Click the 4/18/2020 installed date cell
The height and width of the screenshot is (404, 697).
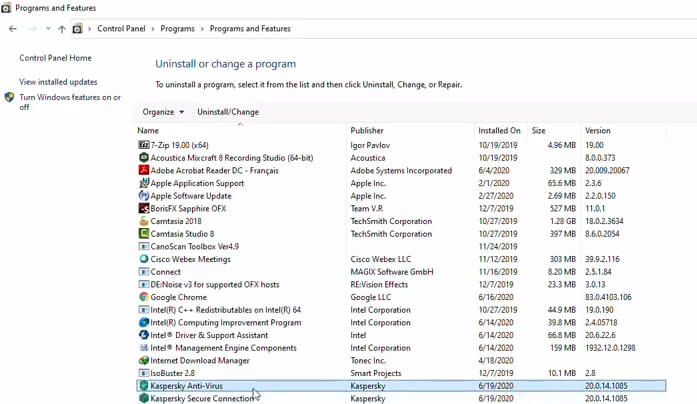[x=496, y=360]
